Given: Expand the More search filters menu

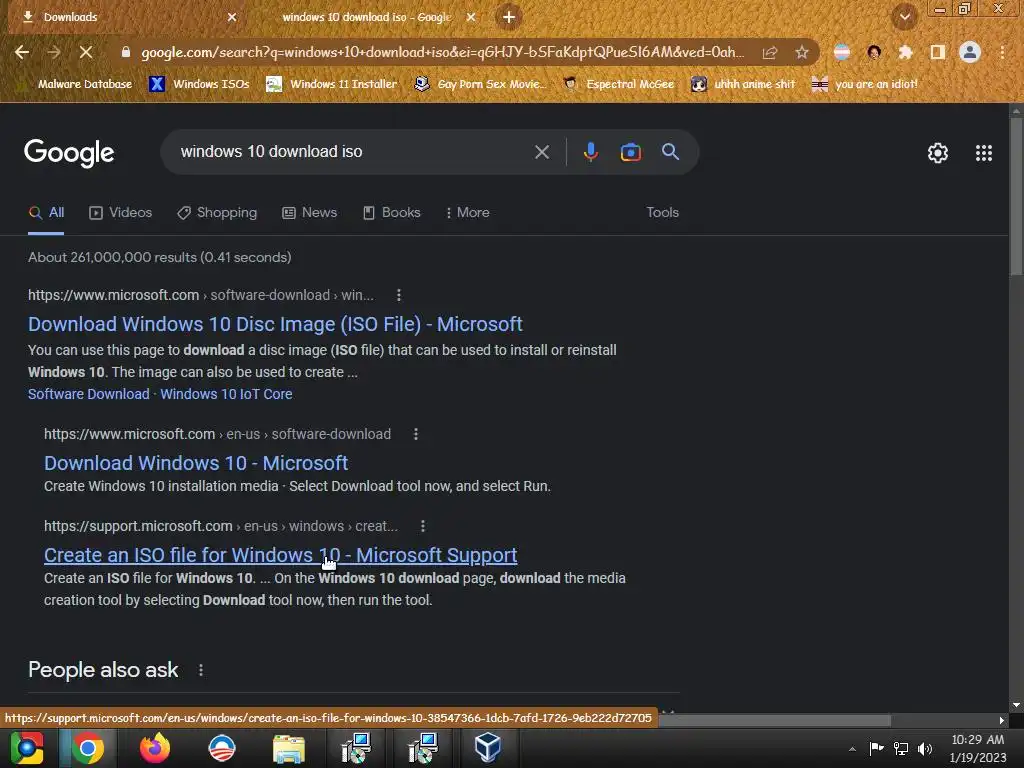Looking at the screenshot, I should (x=468, y=212).
